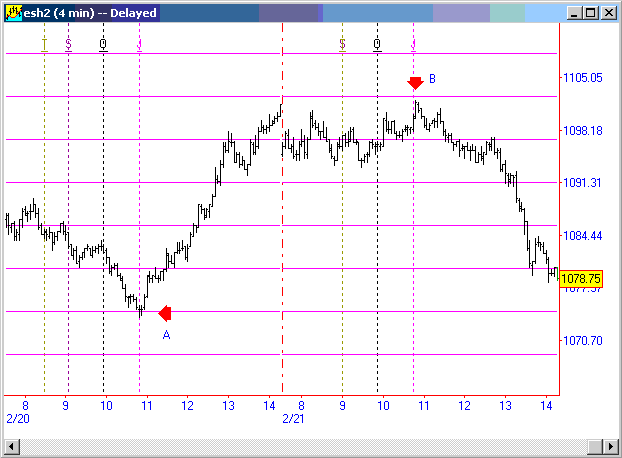Click the O marker on the 2/21 session

[377, 44]
